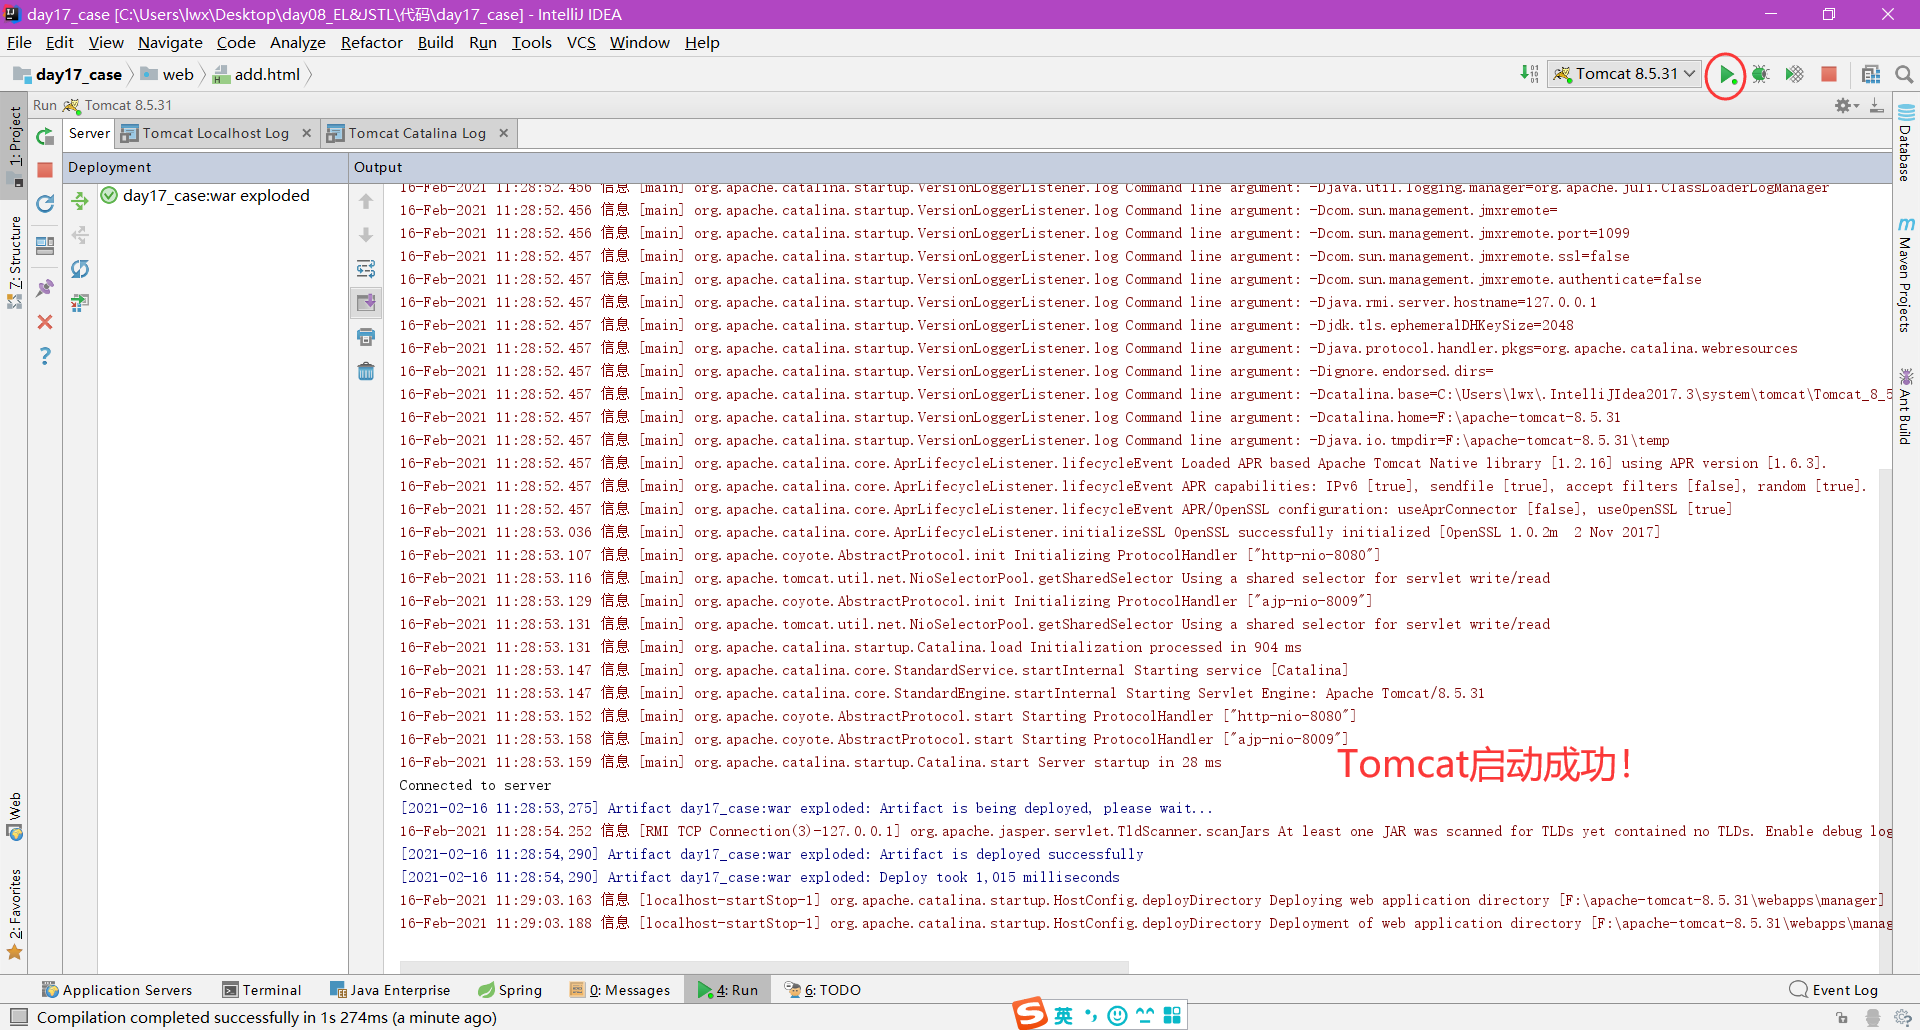
Task: Show the tool windows quick access icon
Action: 17,1017
